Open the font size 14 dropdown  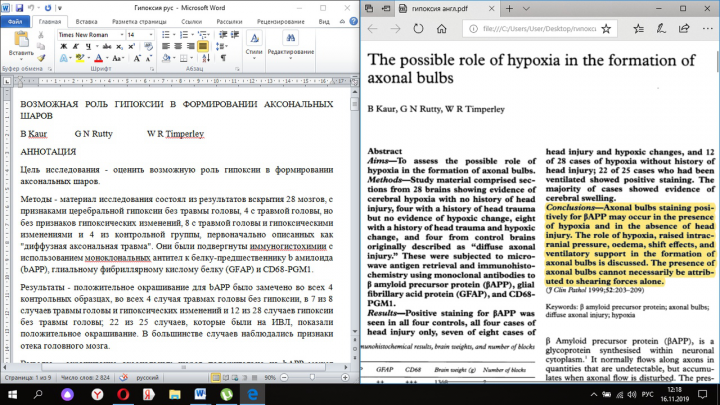140,35
